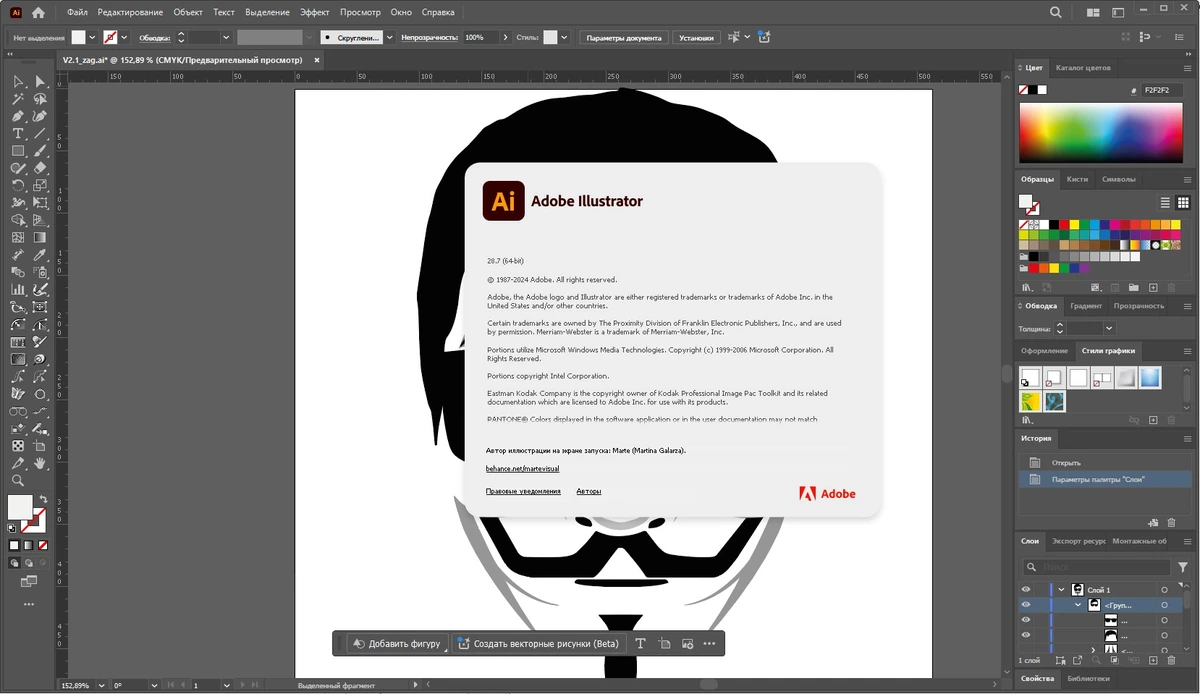Open the fill color dropdown in control bar
1200x694 pixels.
click(93, 37)
